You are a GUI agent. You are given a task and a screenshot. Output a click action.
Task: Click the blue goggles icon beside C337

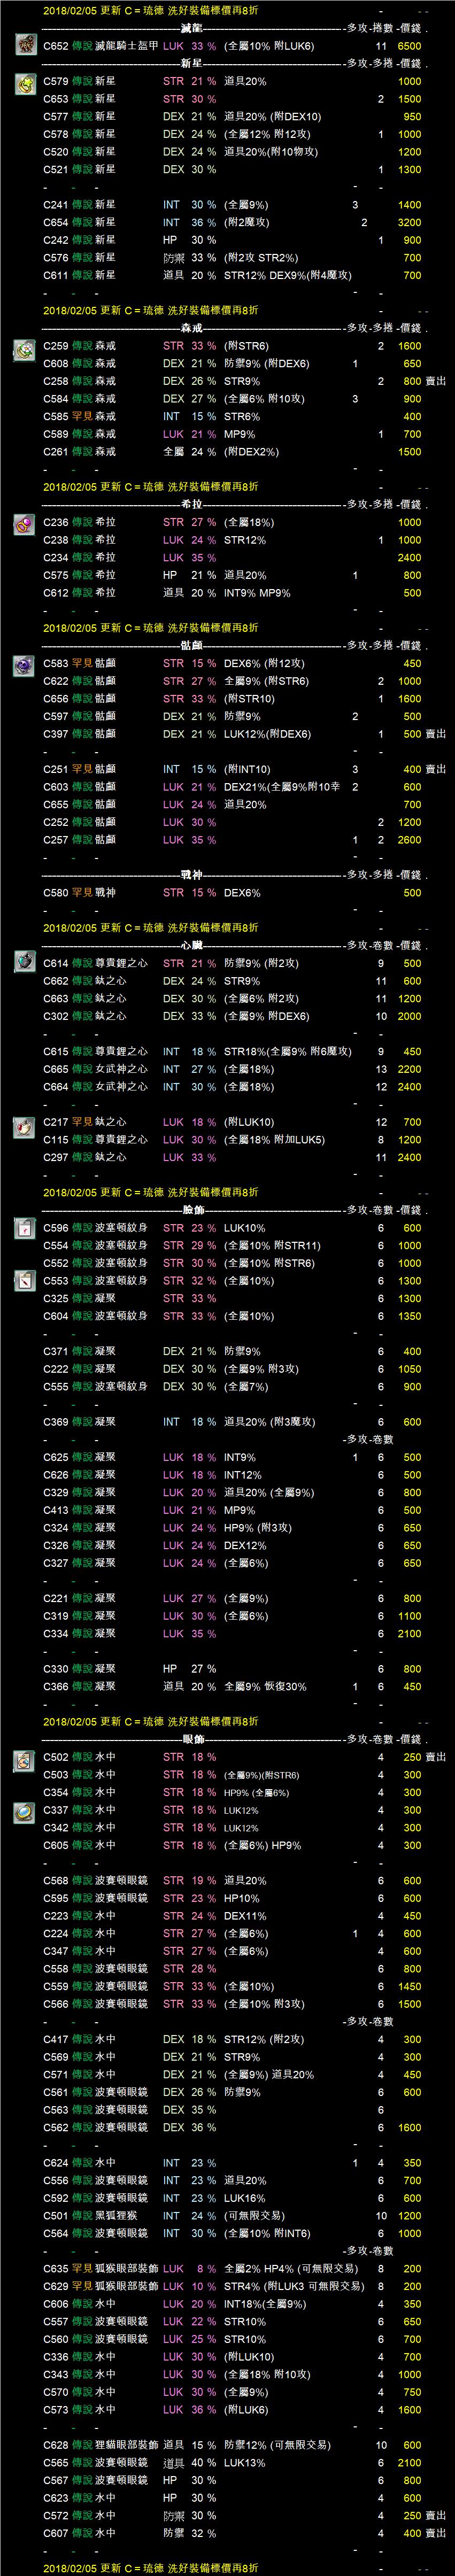click(25, 1812)
